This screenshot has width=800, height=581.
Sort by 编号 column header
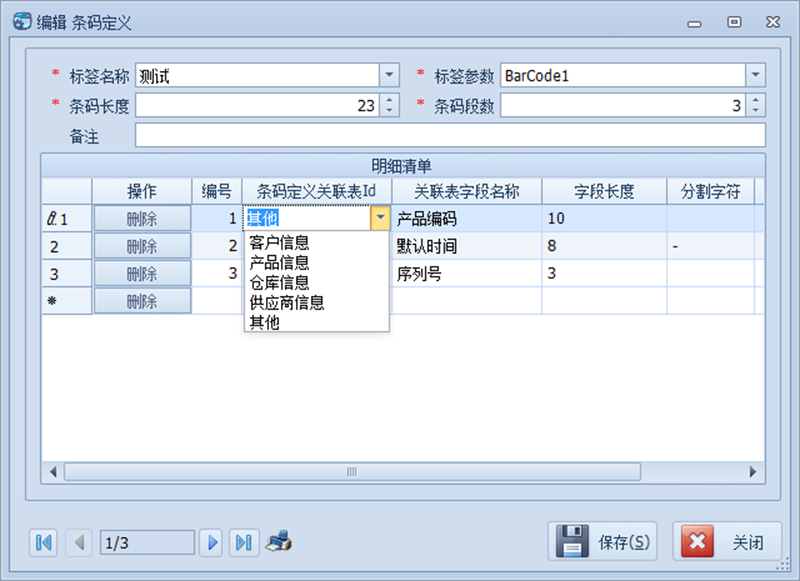tap(216, 191)
